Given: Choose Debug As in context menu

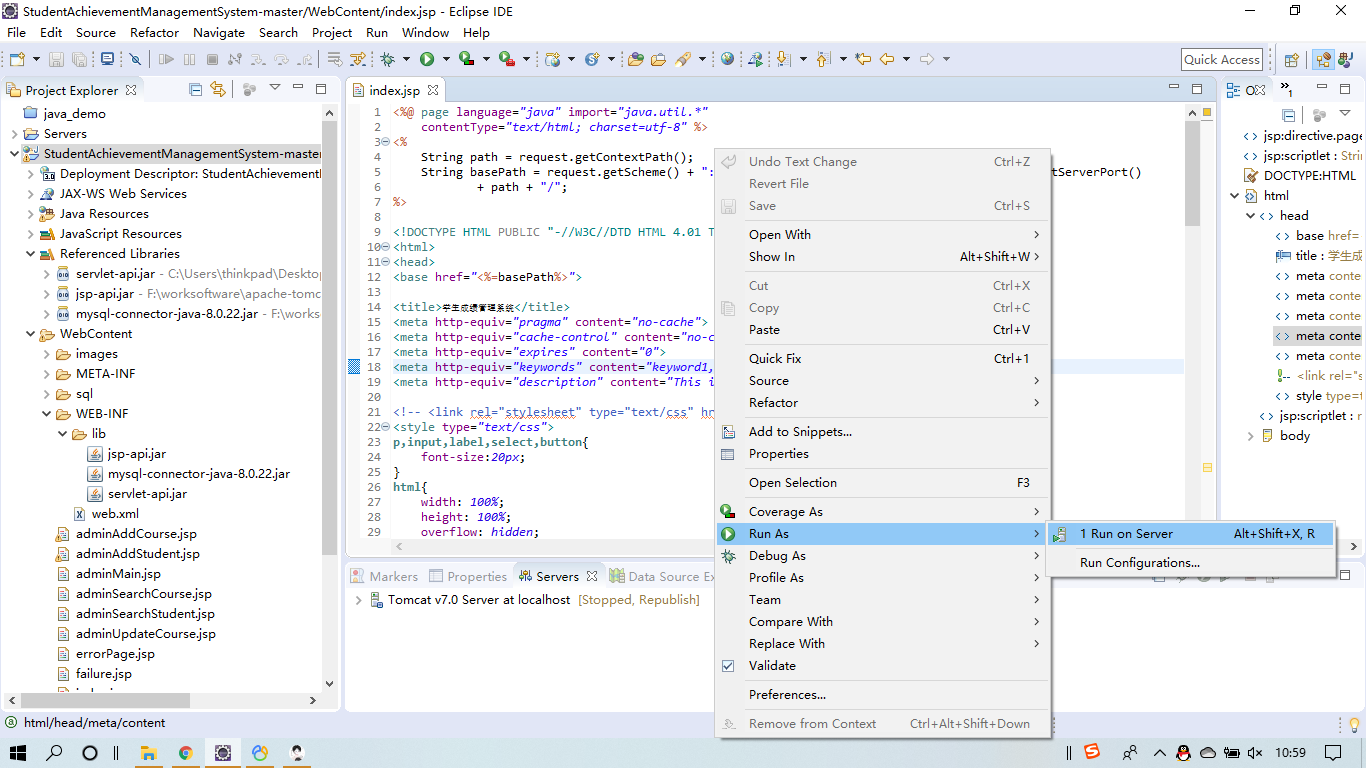Looking at the screenshot, I should 777,556.
